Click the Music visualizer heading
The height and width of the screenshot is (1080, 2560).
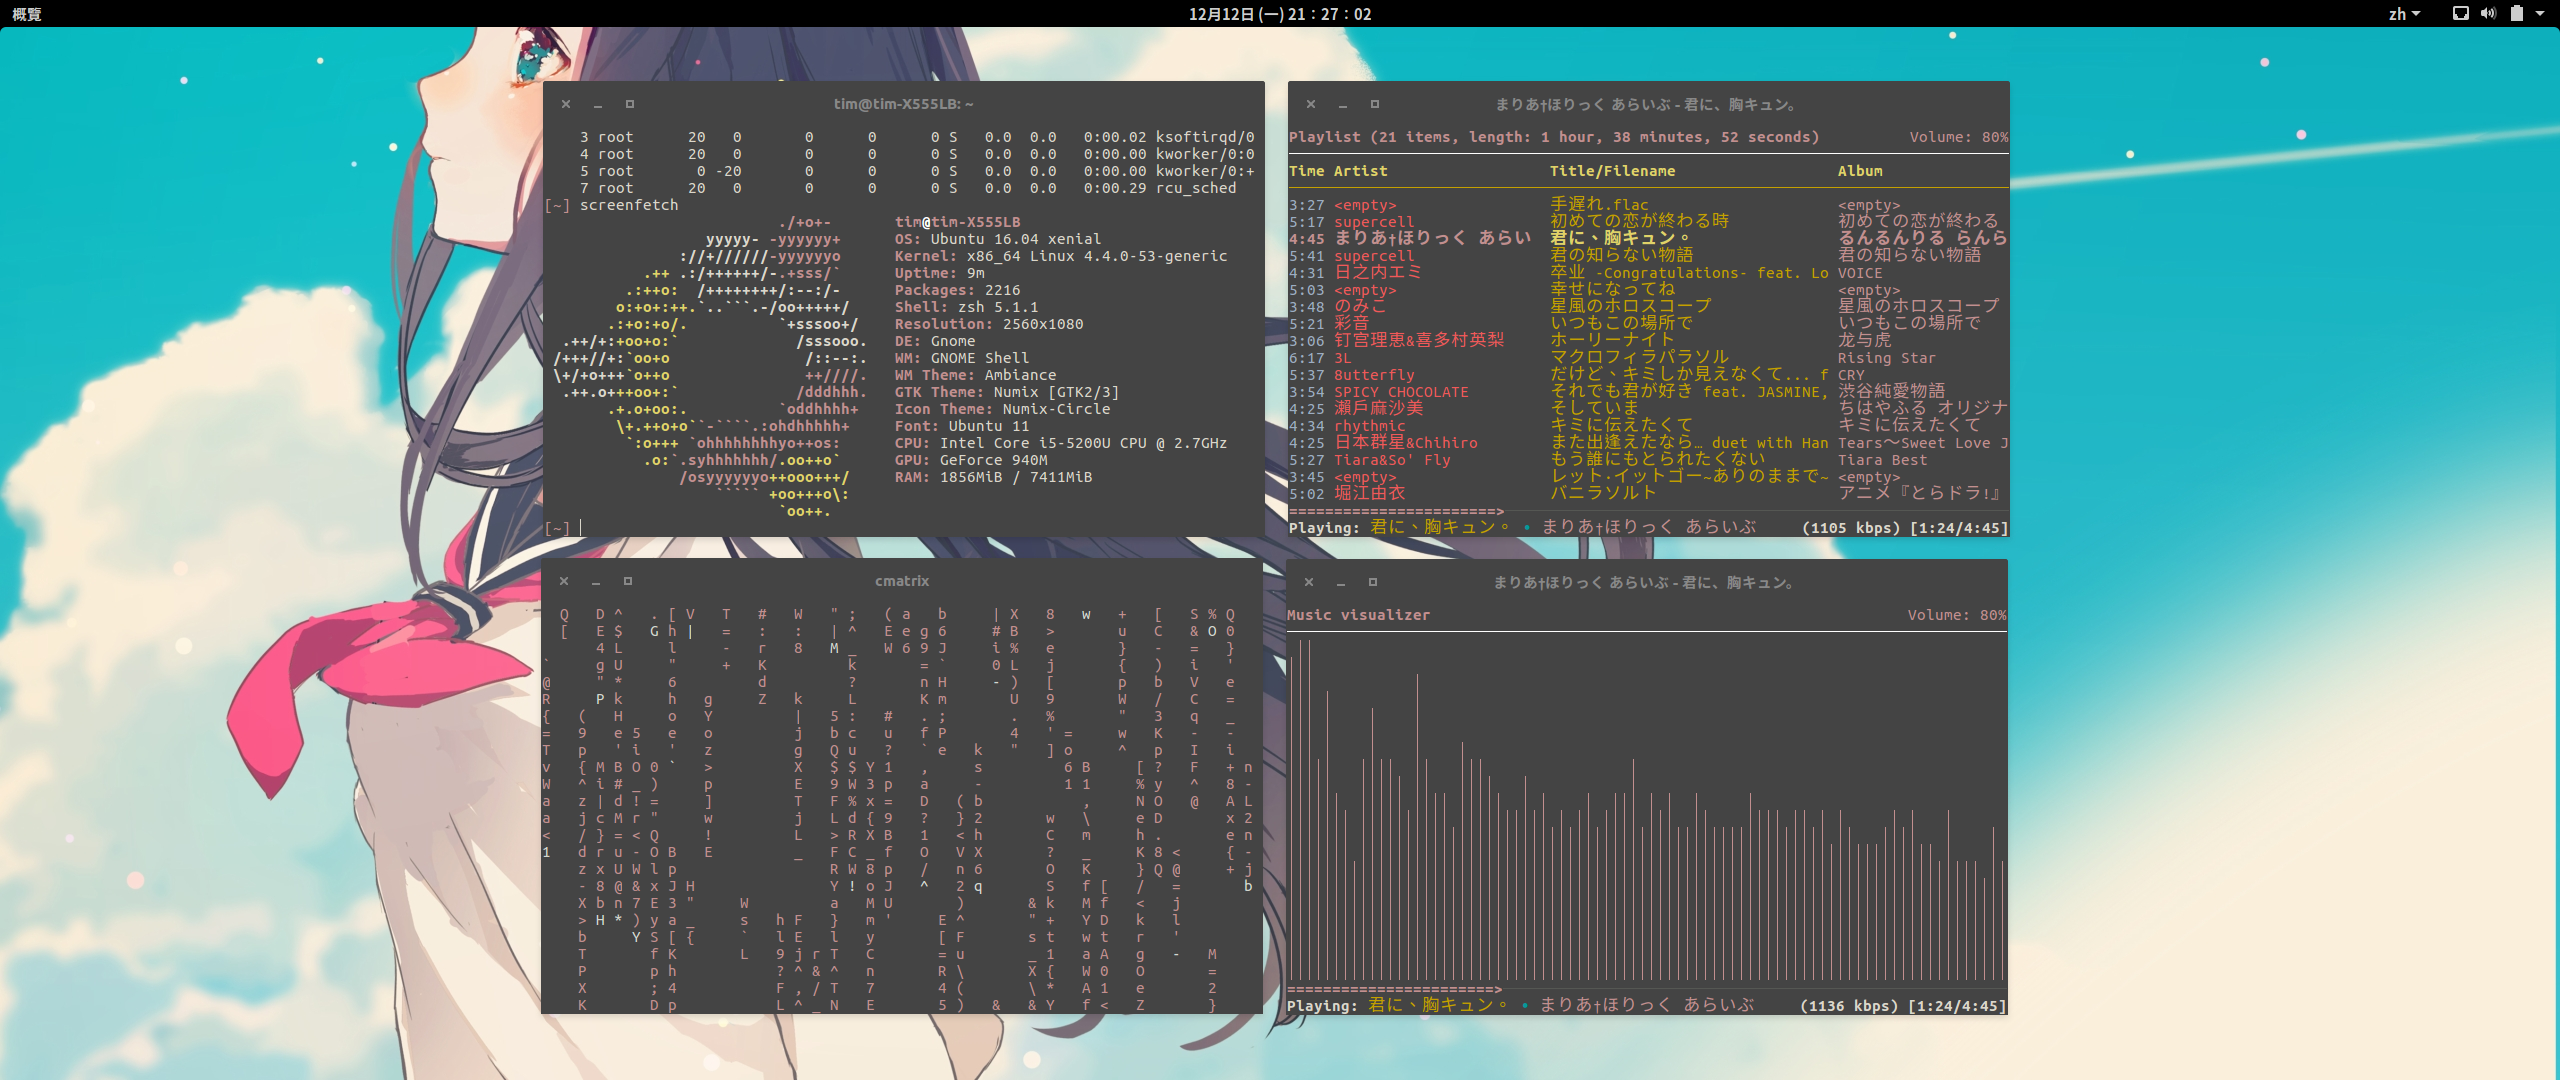click(x=1358, y=615)
